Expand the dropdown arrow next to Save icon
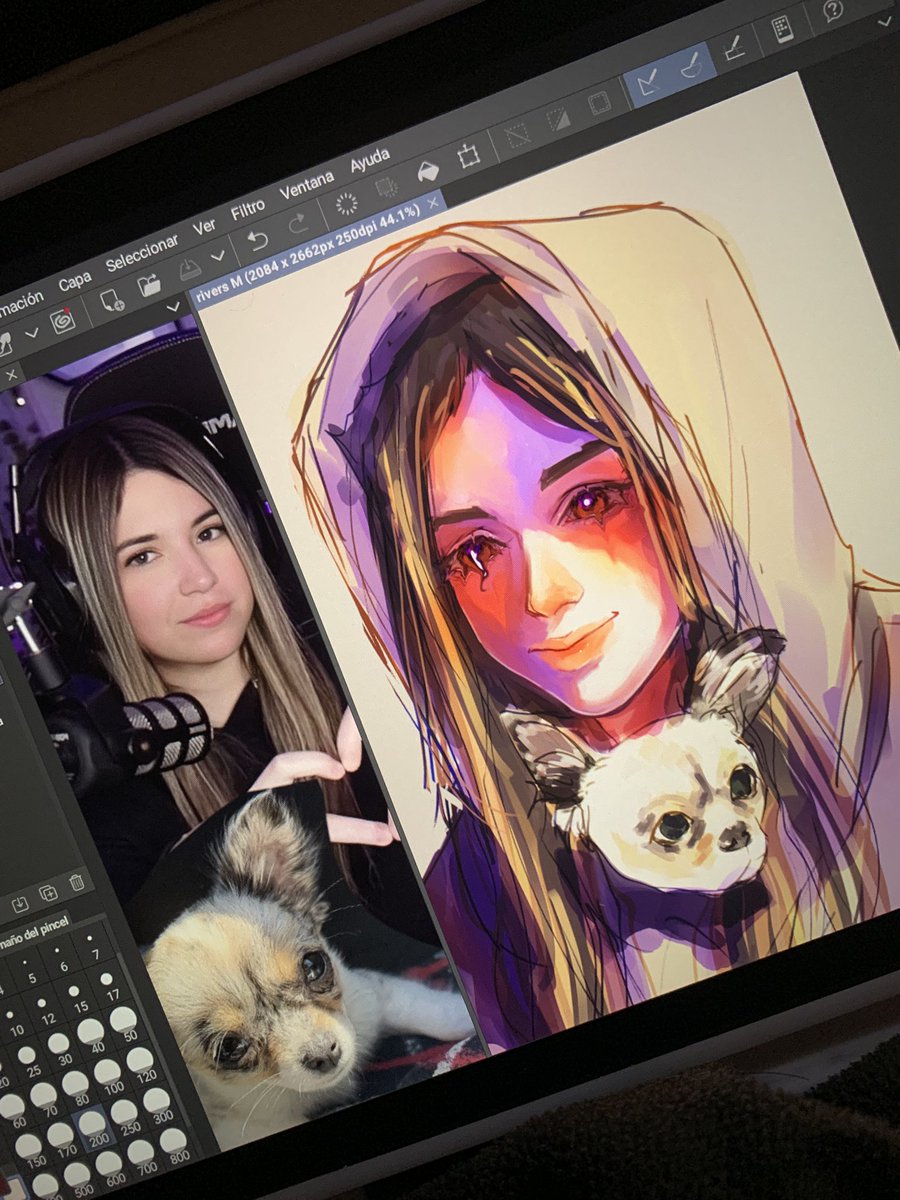Viewport: 900px width, 1200px height. pos(217,256)
